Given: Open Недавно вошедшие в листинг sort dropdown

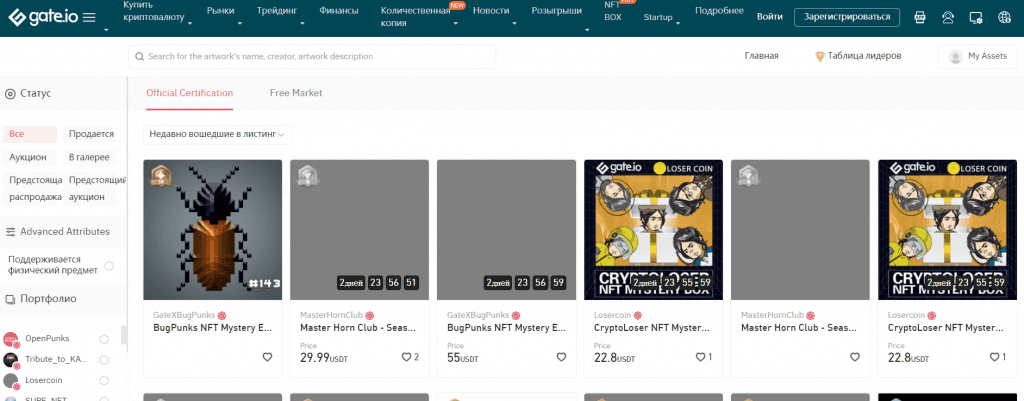Looking at the screenshot, I should click(217, 135).
